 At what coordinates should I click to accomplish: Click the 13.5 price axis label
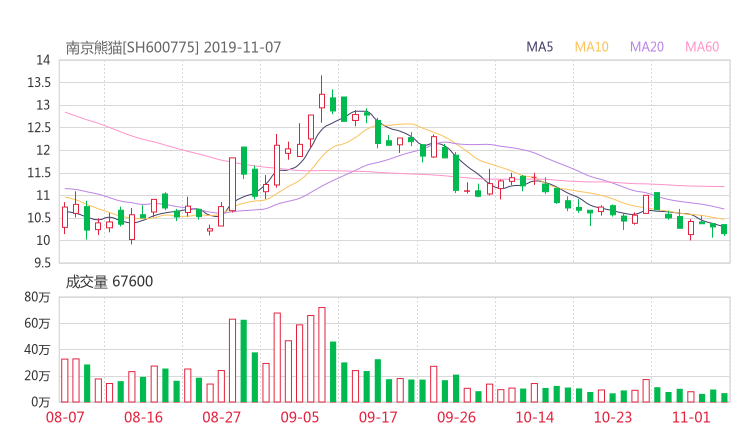[39, 83]
